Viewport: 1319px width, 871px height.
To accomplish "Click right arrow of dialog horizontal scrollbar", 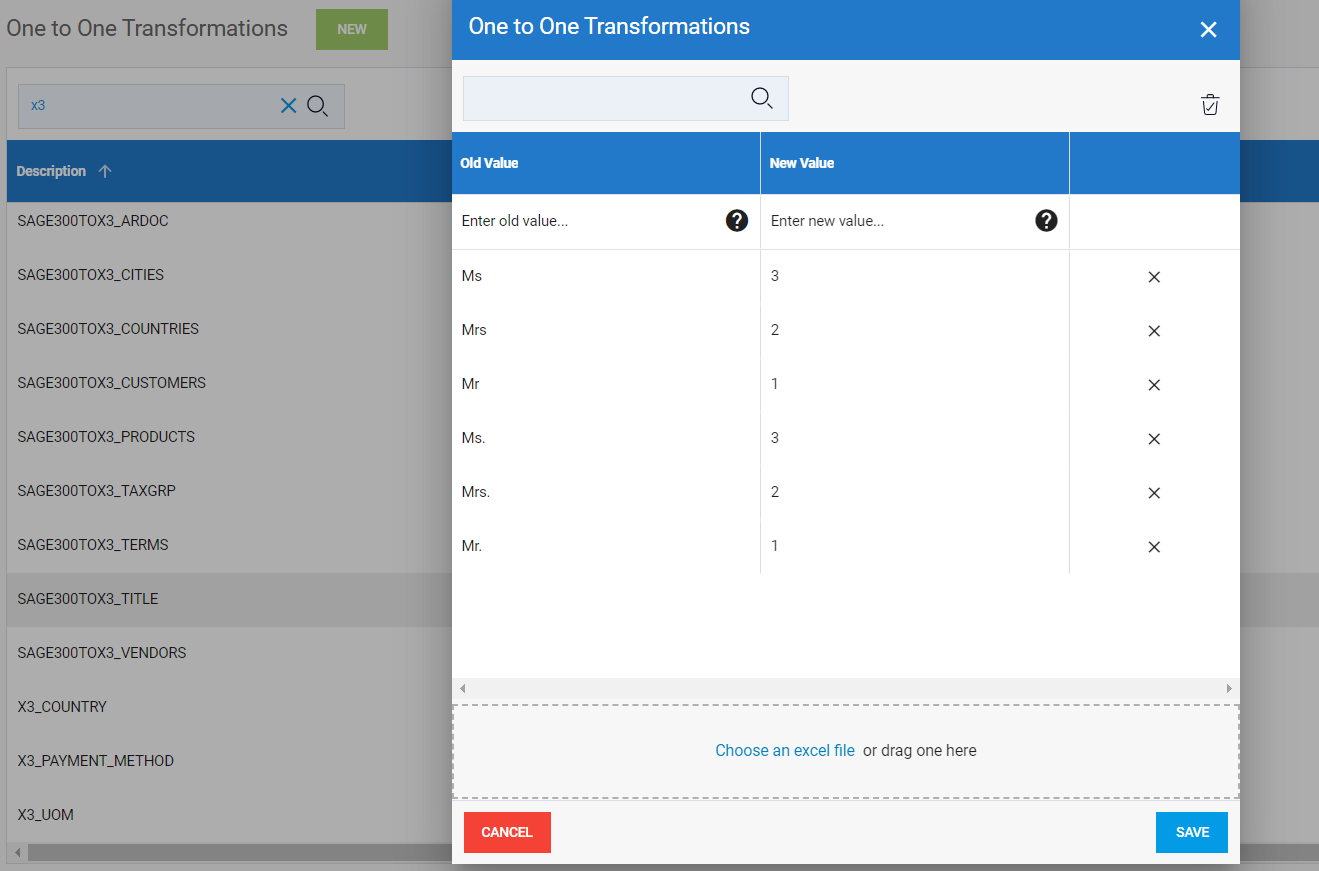I will coord(1229,689).
